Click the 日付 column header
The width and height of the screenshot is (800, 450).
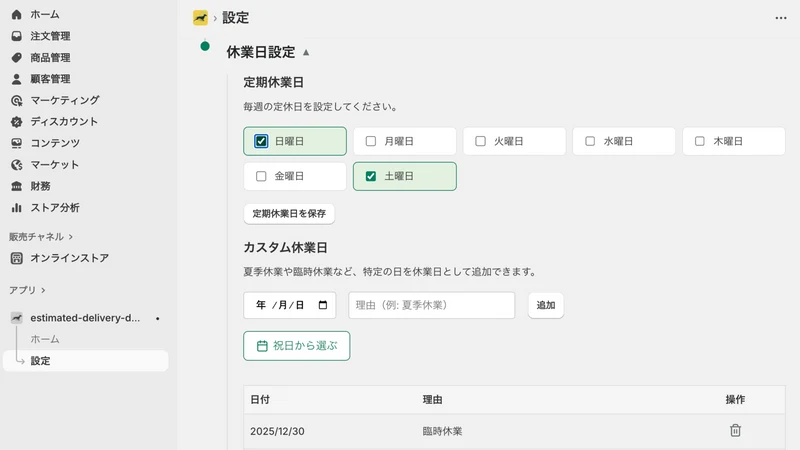pos(260,399)
